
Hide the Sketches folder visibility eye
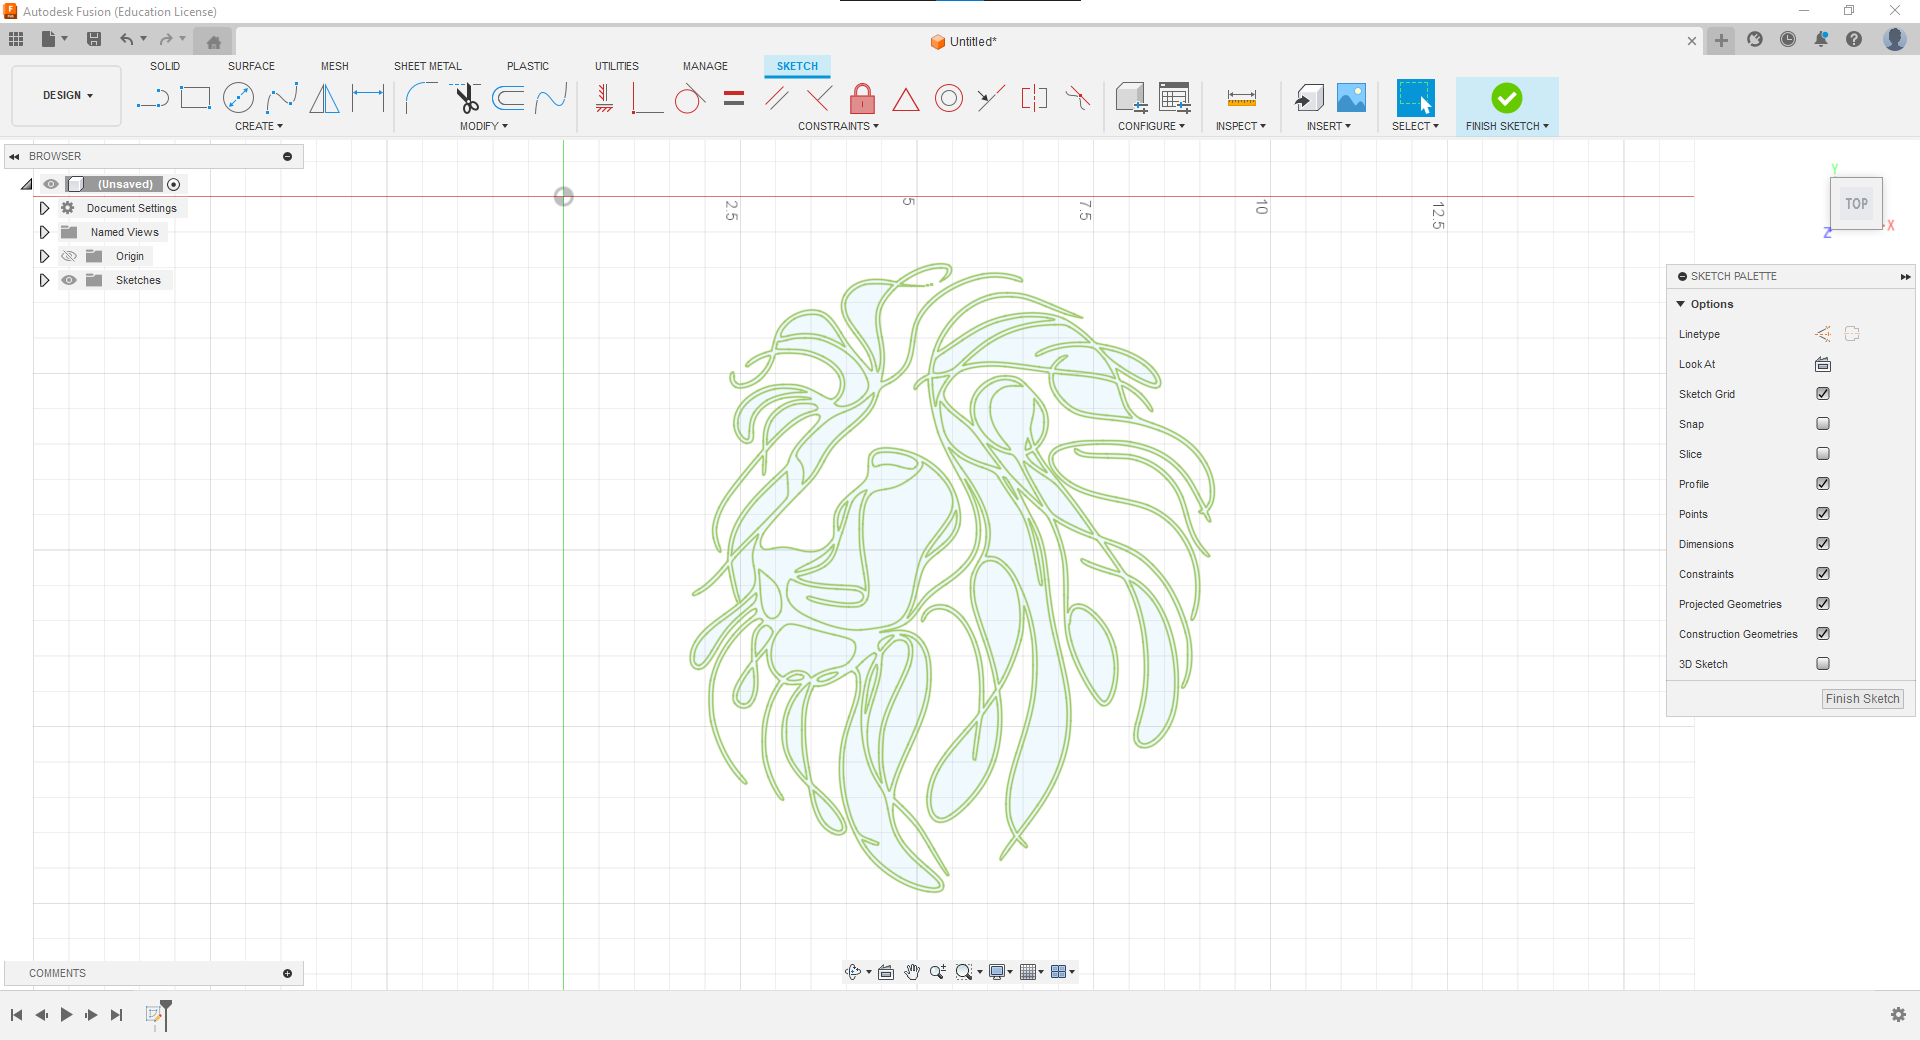pos(69,280)
